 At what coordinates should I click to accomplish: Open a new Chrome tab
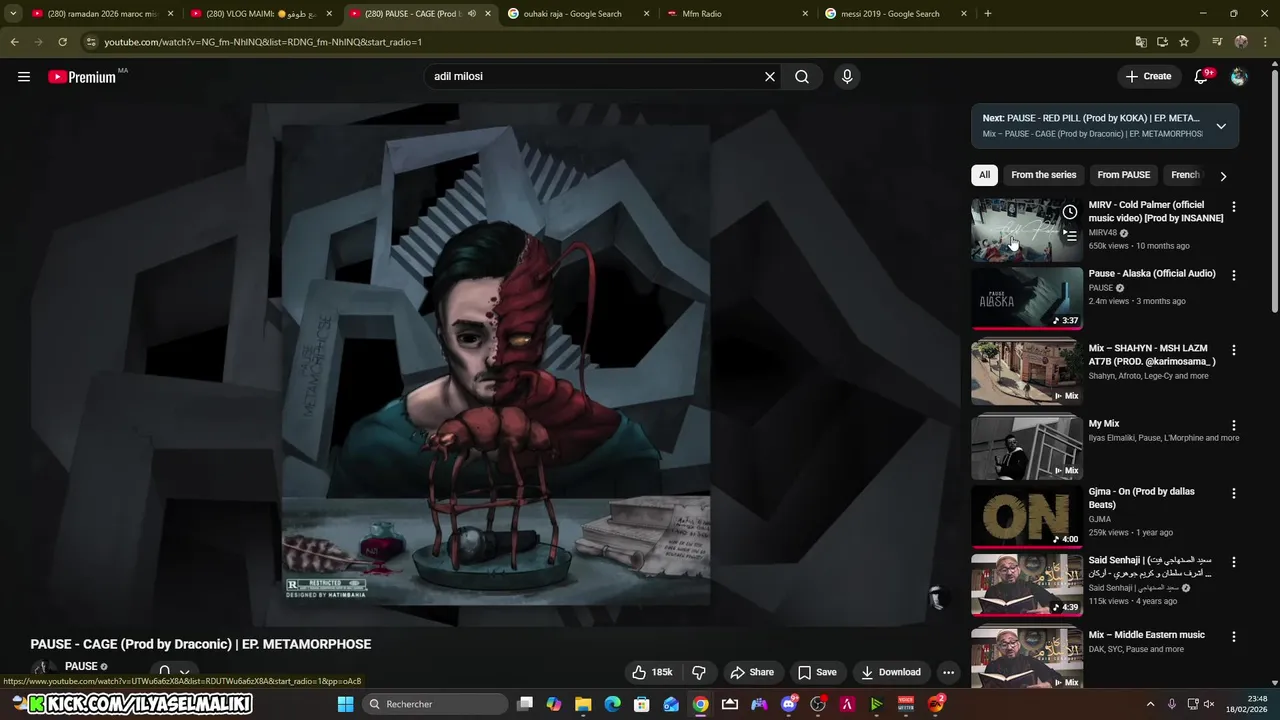(988, 14)
